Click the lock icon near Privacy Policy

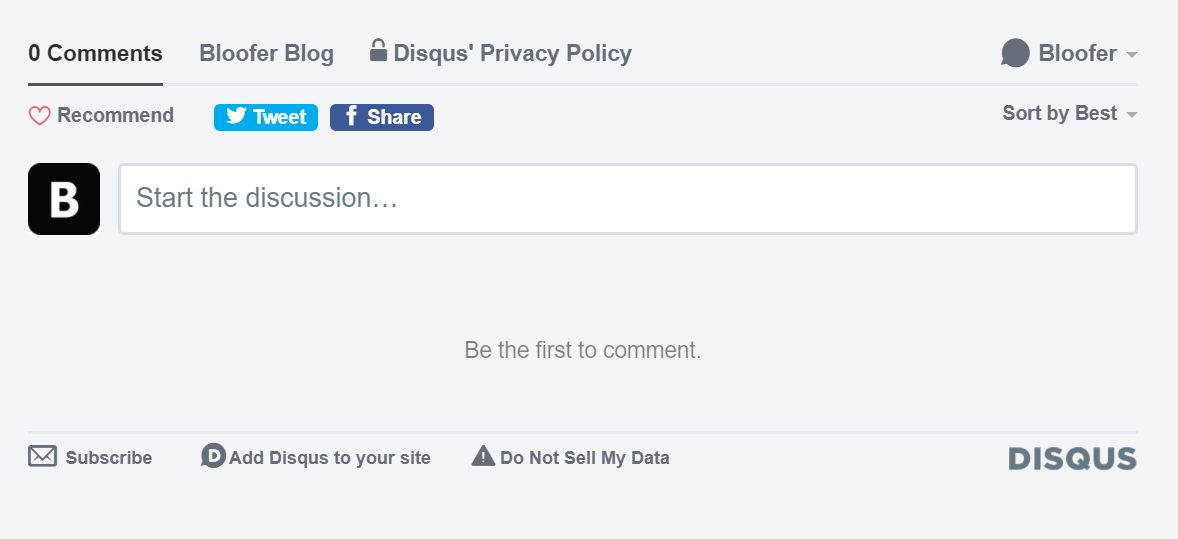(x=378, y=50)
